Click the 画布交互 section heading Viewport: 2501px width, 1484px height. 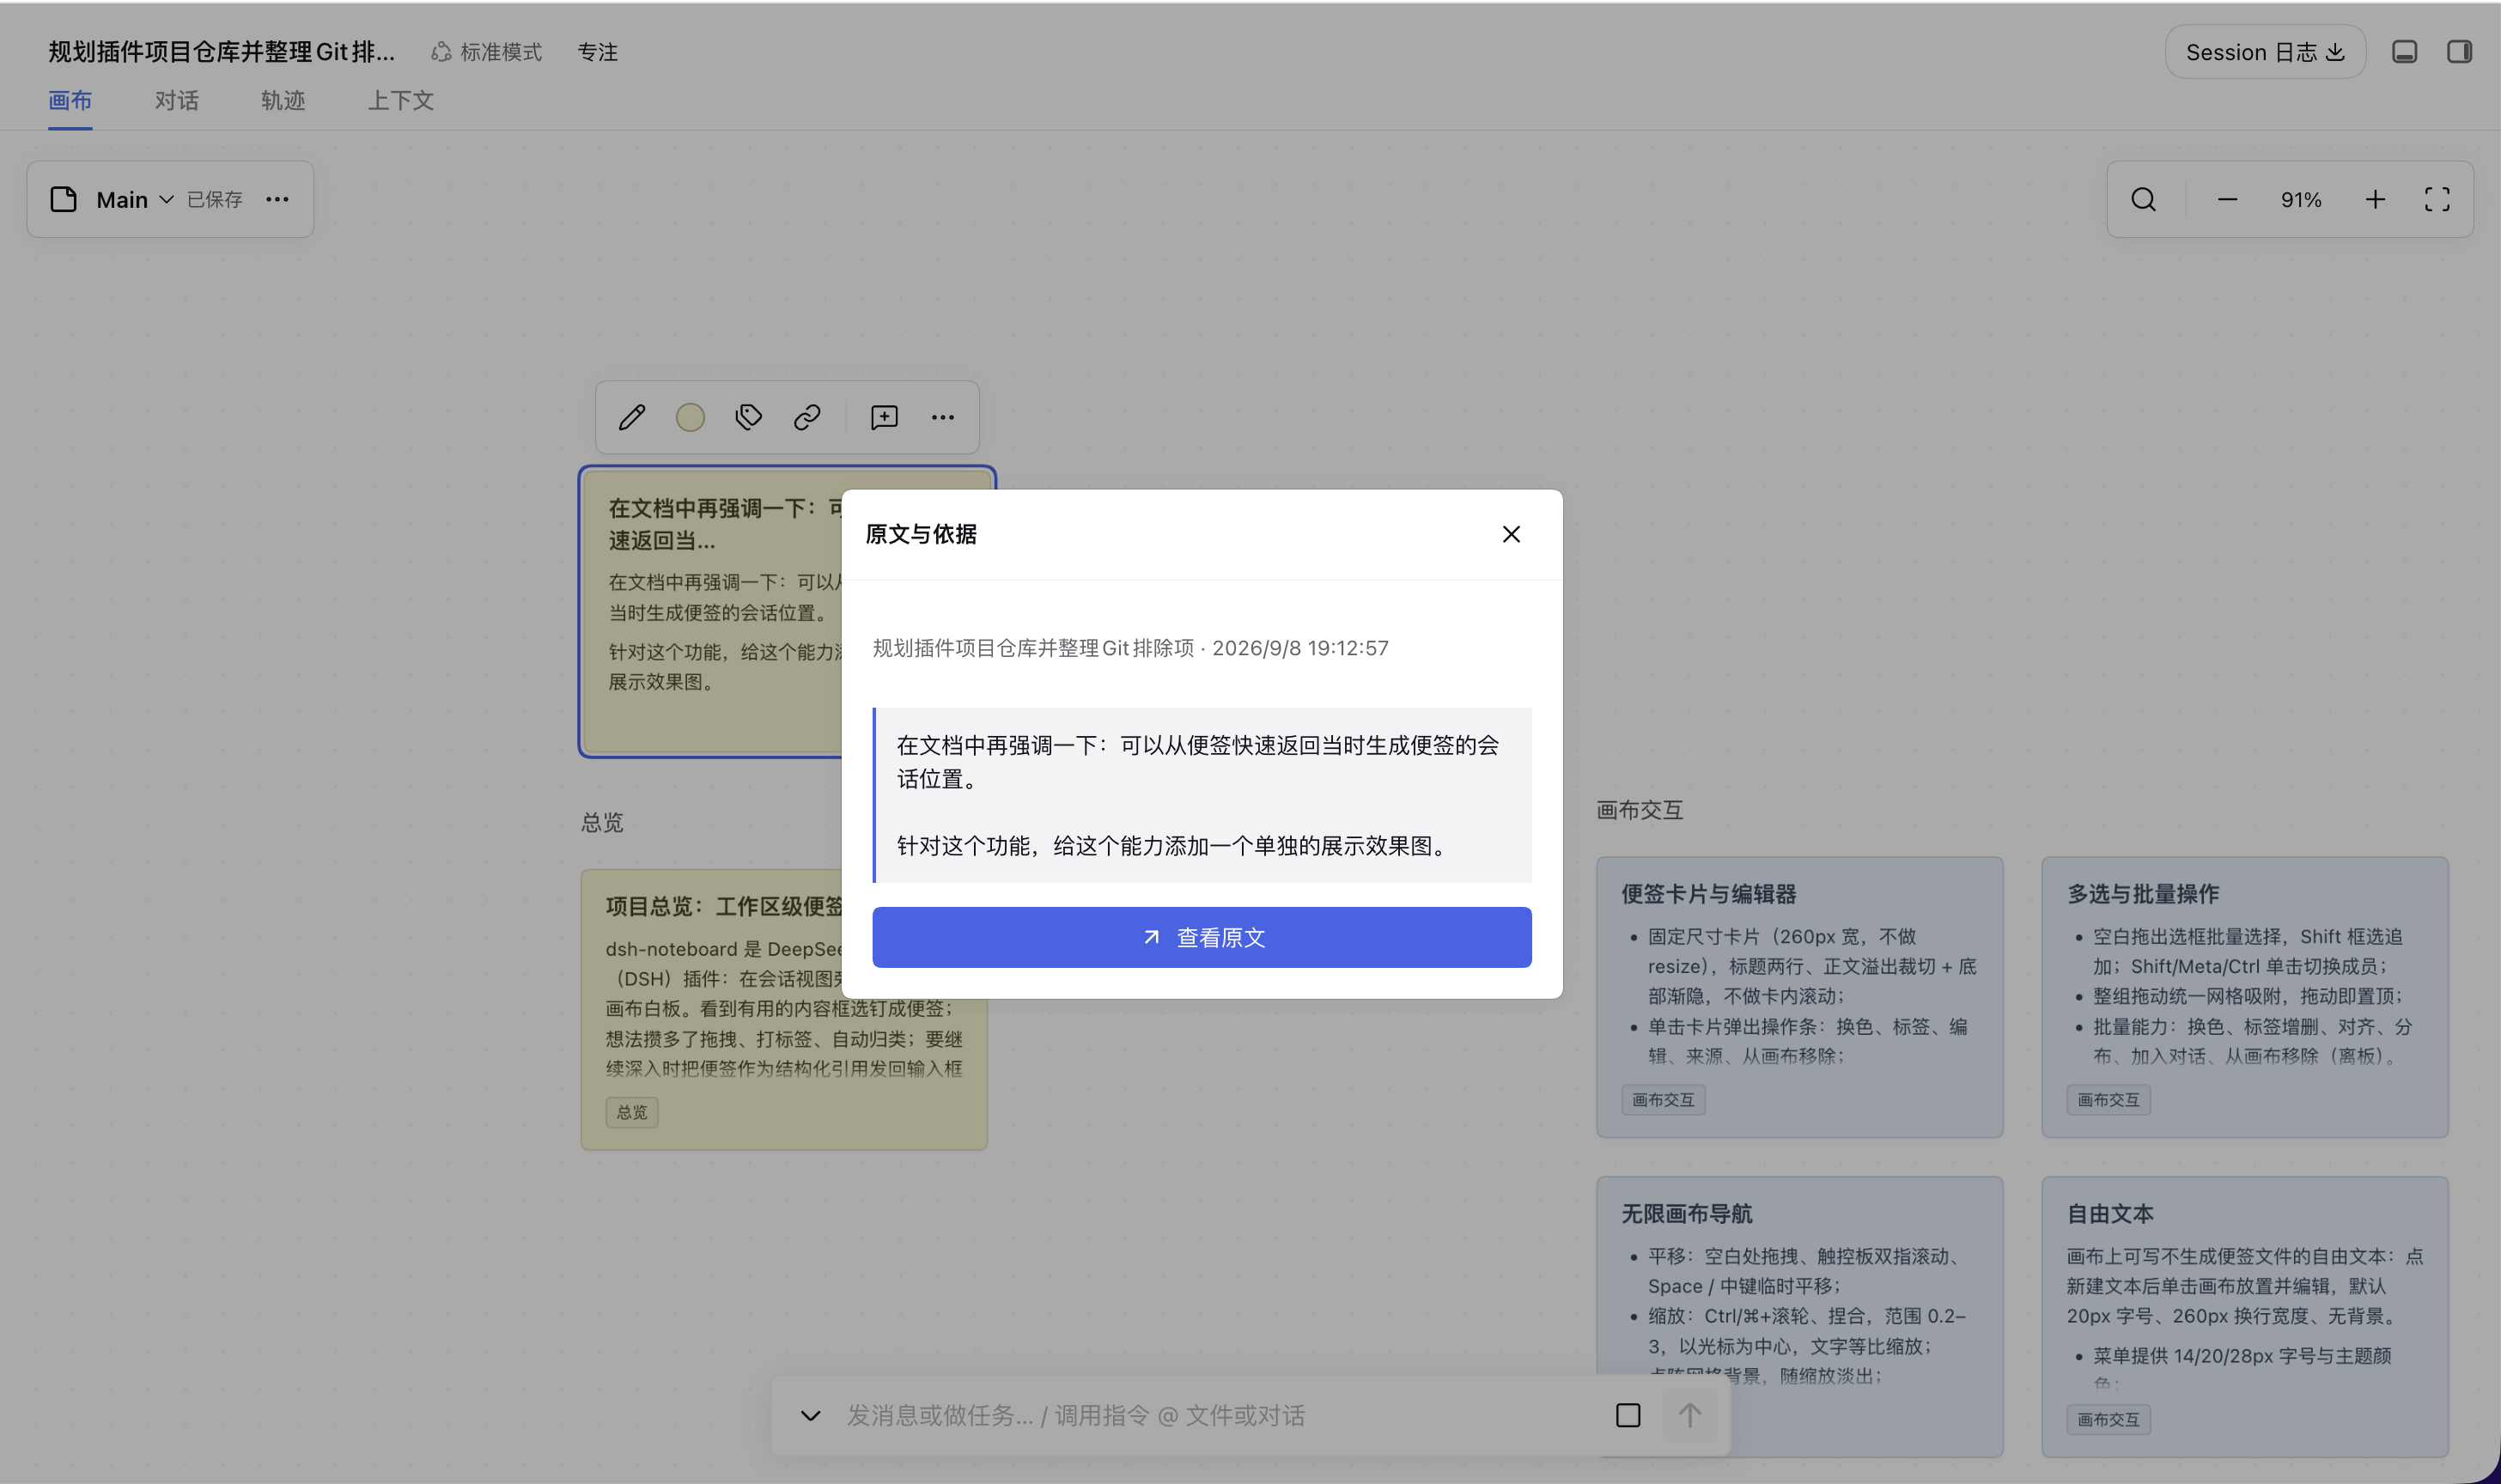pos(1640,810)
